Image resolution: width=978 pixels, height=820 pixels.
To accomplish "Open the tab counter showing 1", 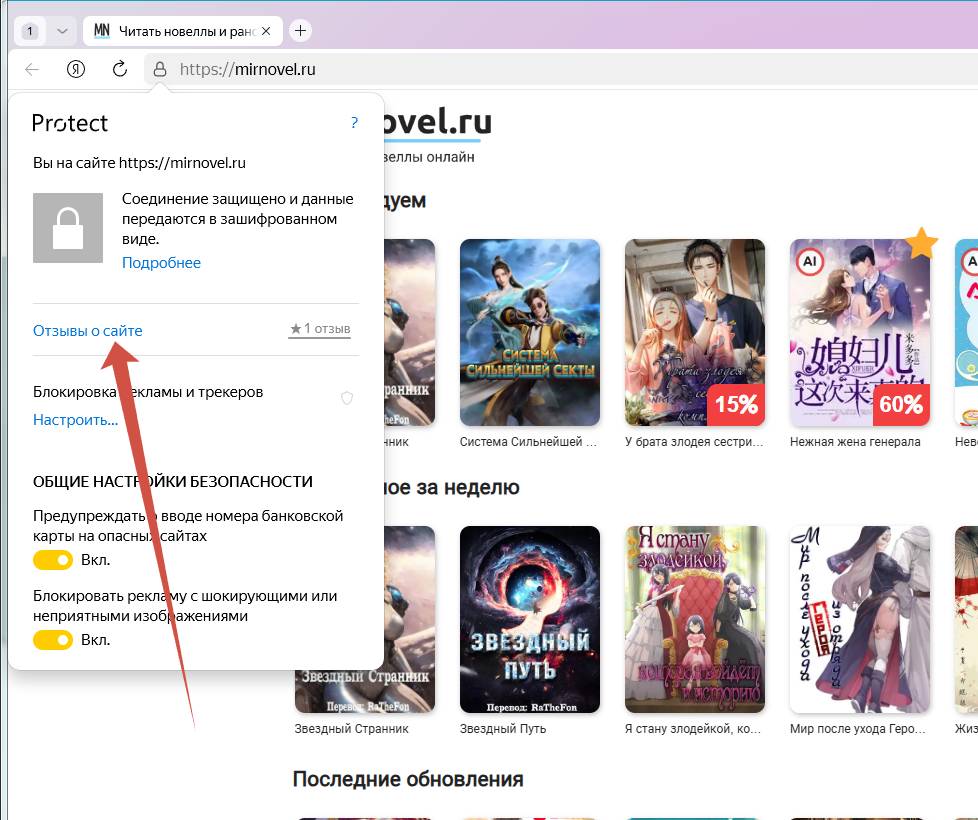I will tap(30, 31).
